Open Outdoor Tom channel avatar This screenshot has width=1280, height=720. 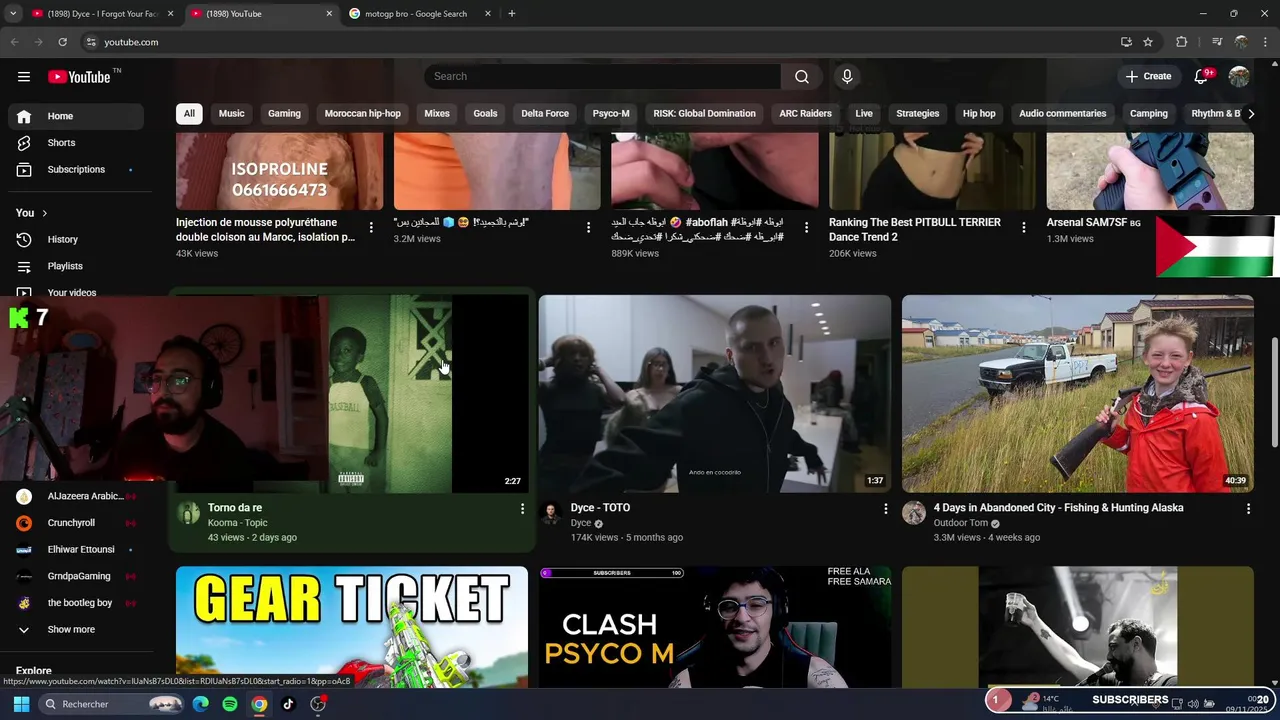click(x=914, y=514)
